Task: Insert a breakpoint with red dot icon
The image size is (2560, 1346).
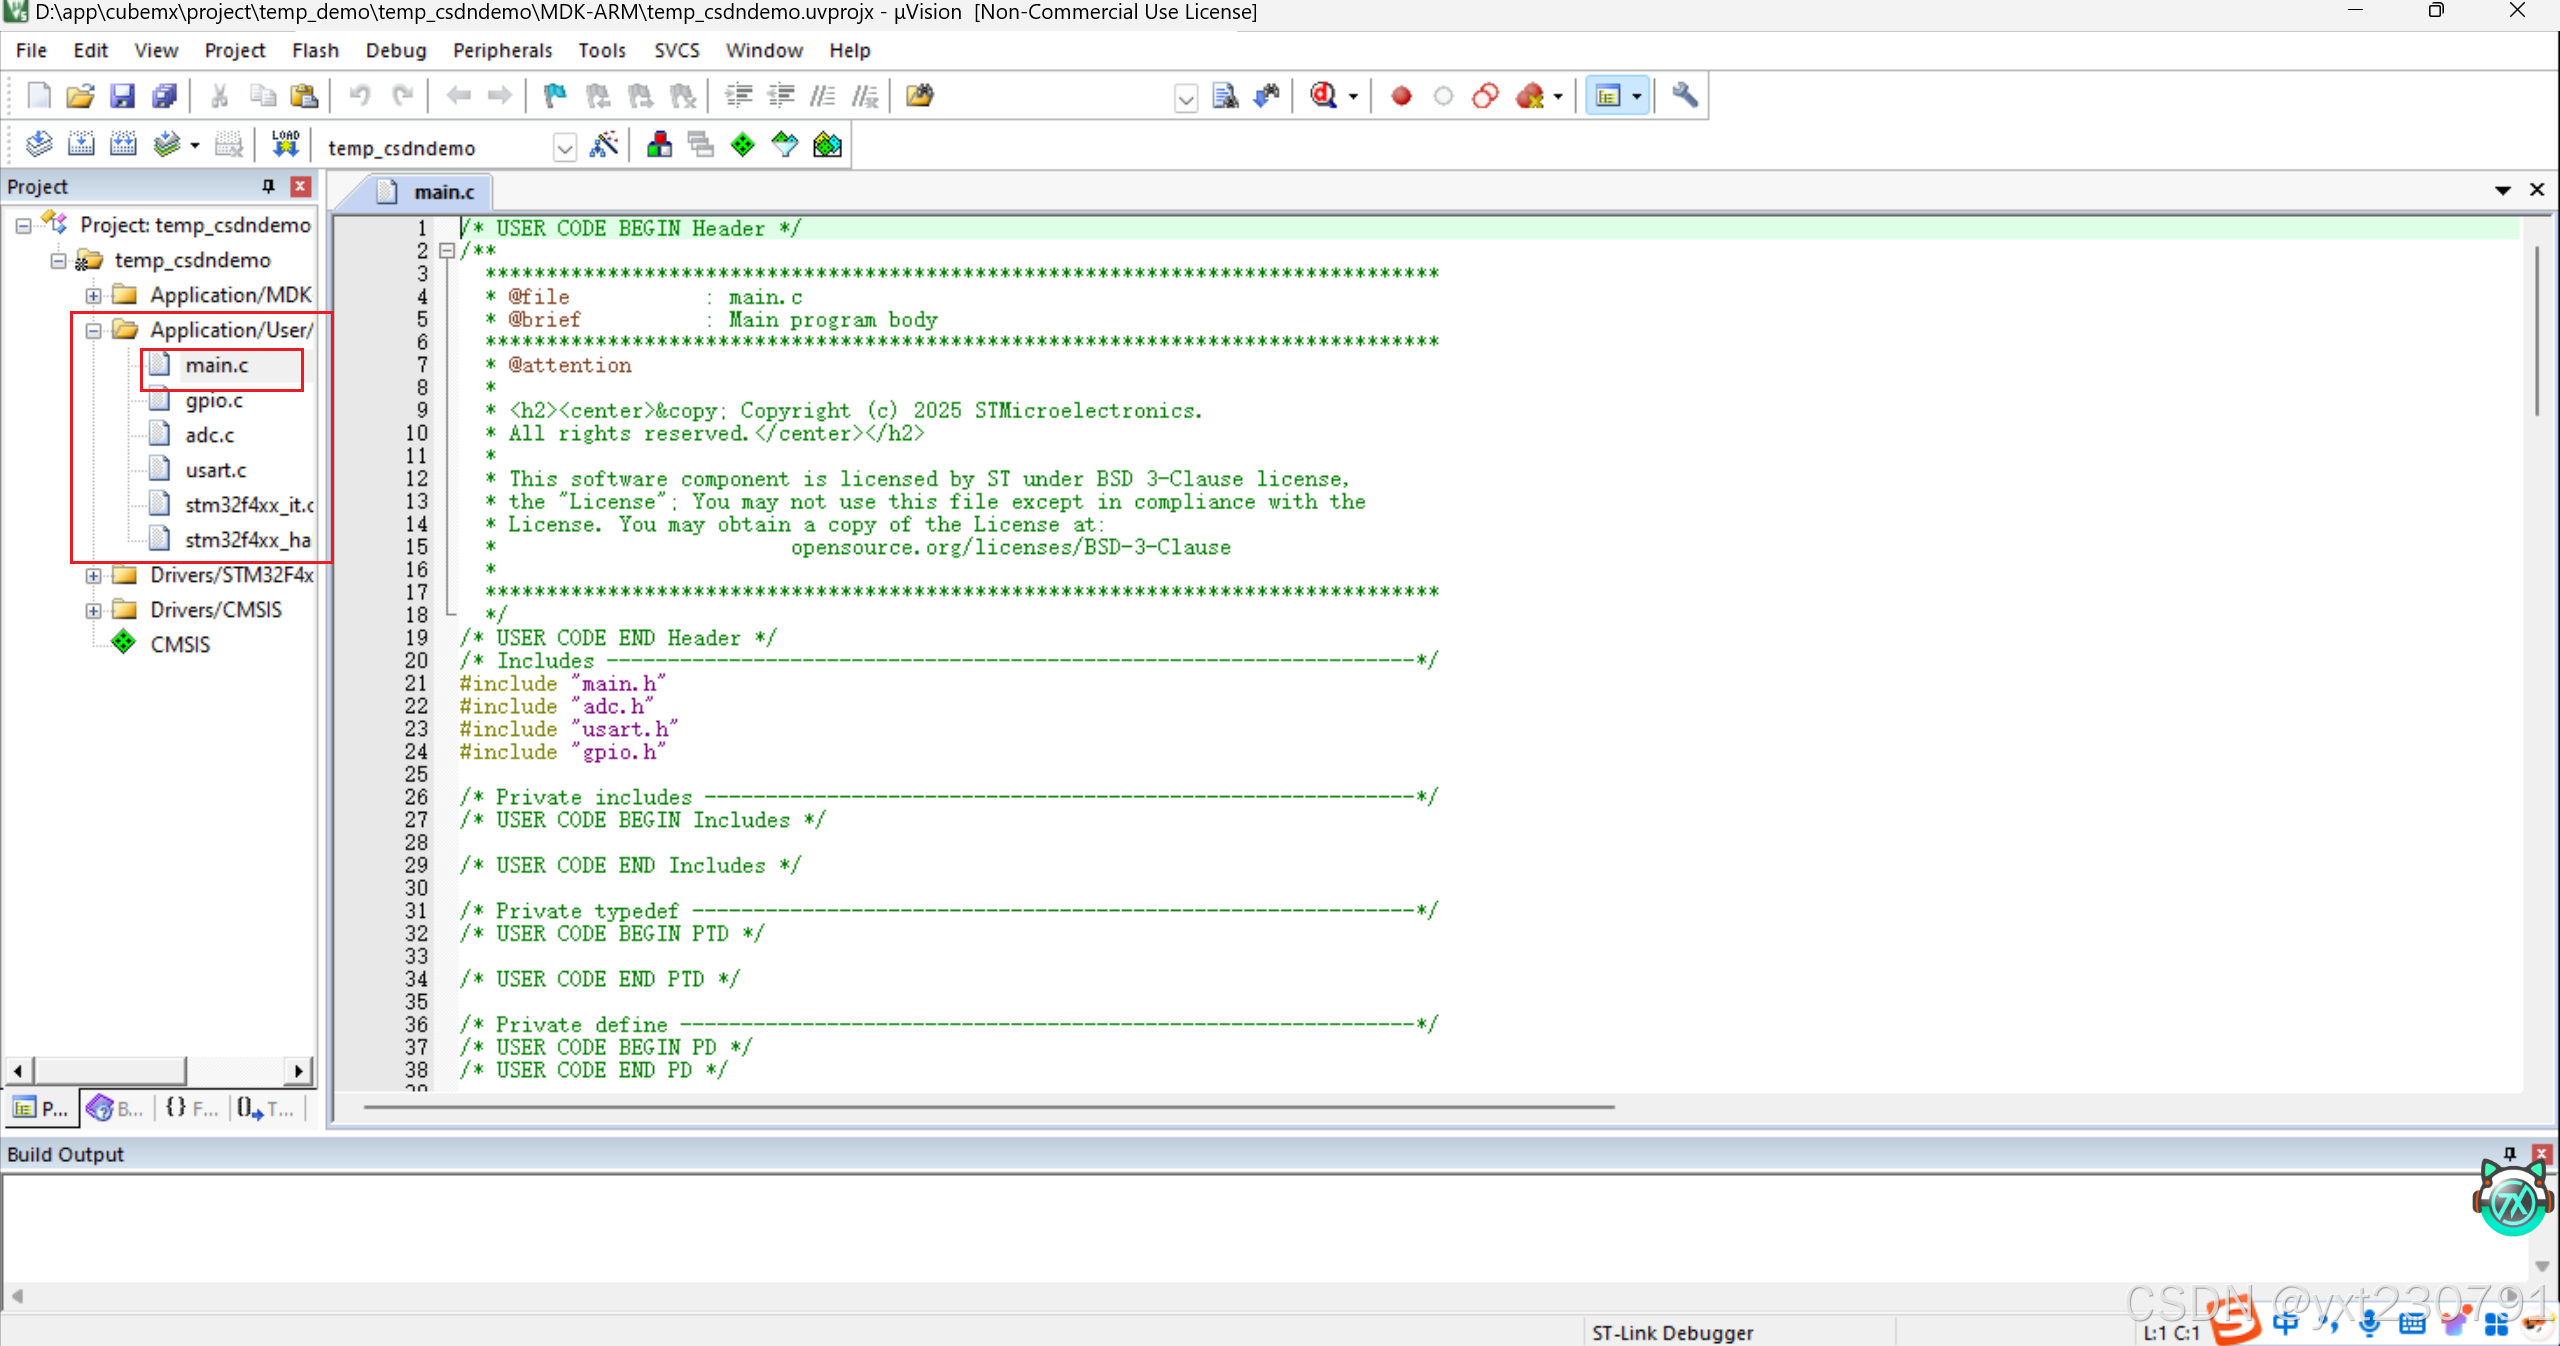Action: (1401, 96)
